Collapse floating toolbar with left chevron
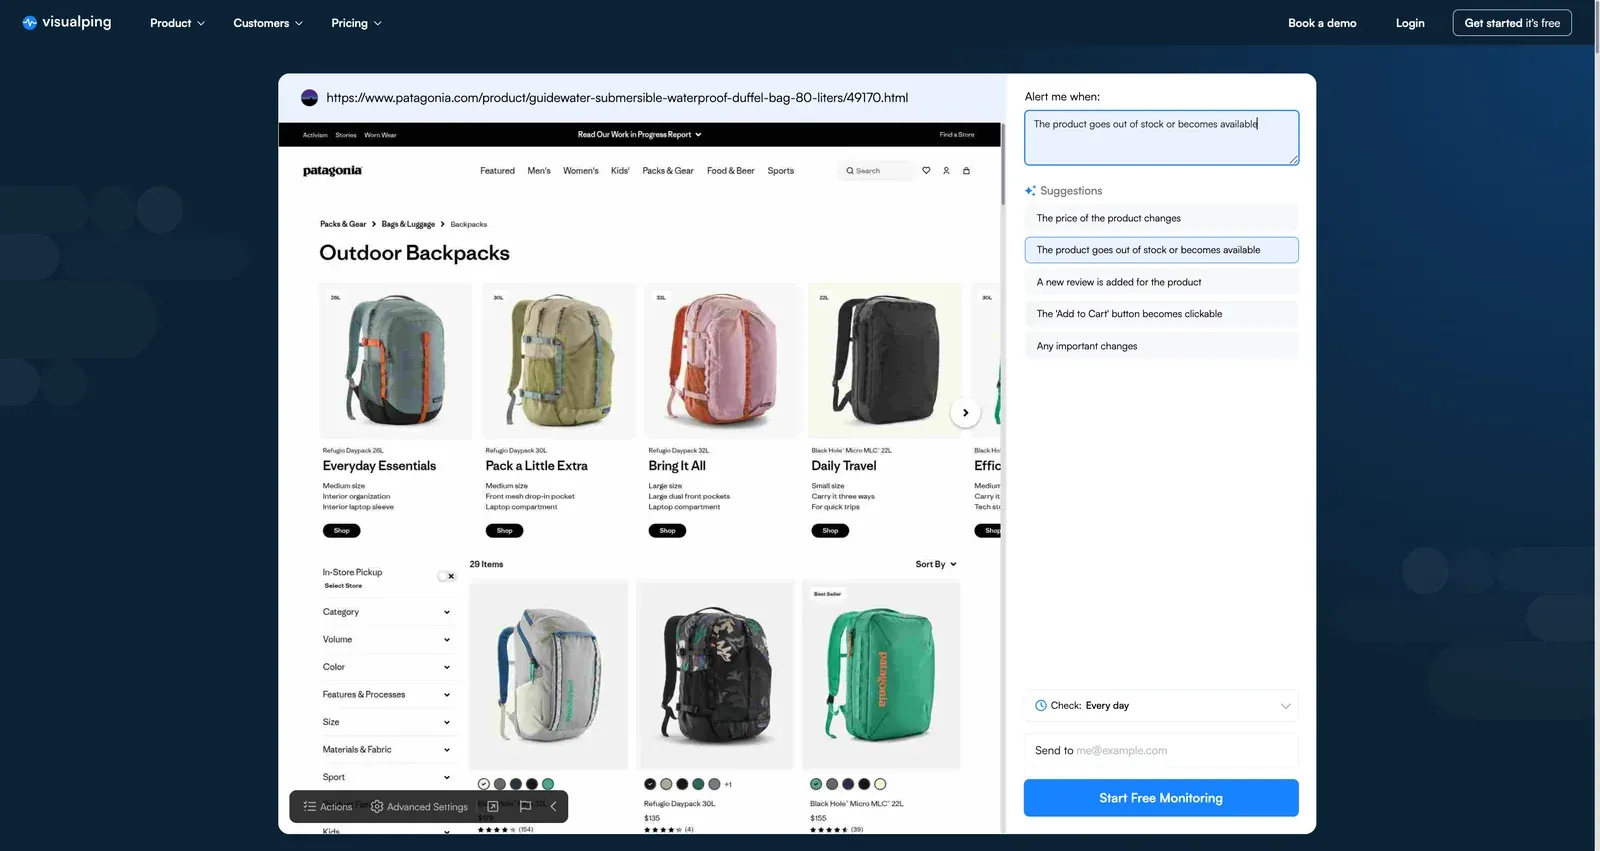Image resolution: width=1600 pixels, height=851 pixels. pyautogui.click(x=553, y=807)
